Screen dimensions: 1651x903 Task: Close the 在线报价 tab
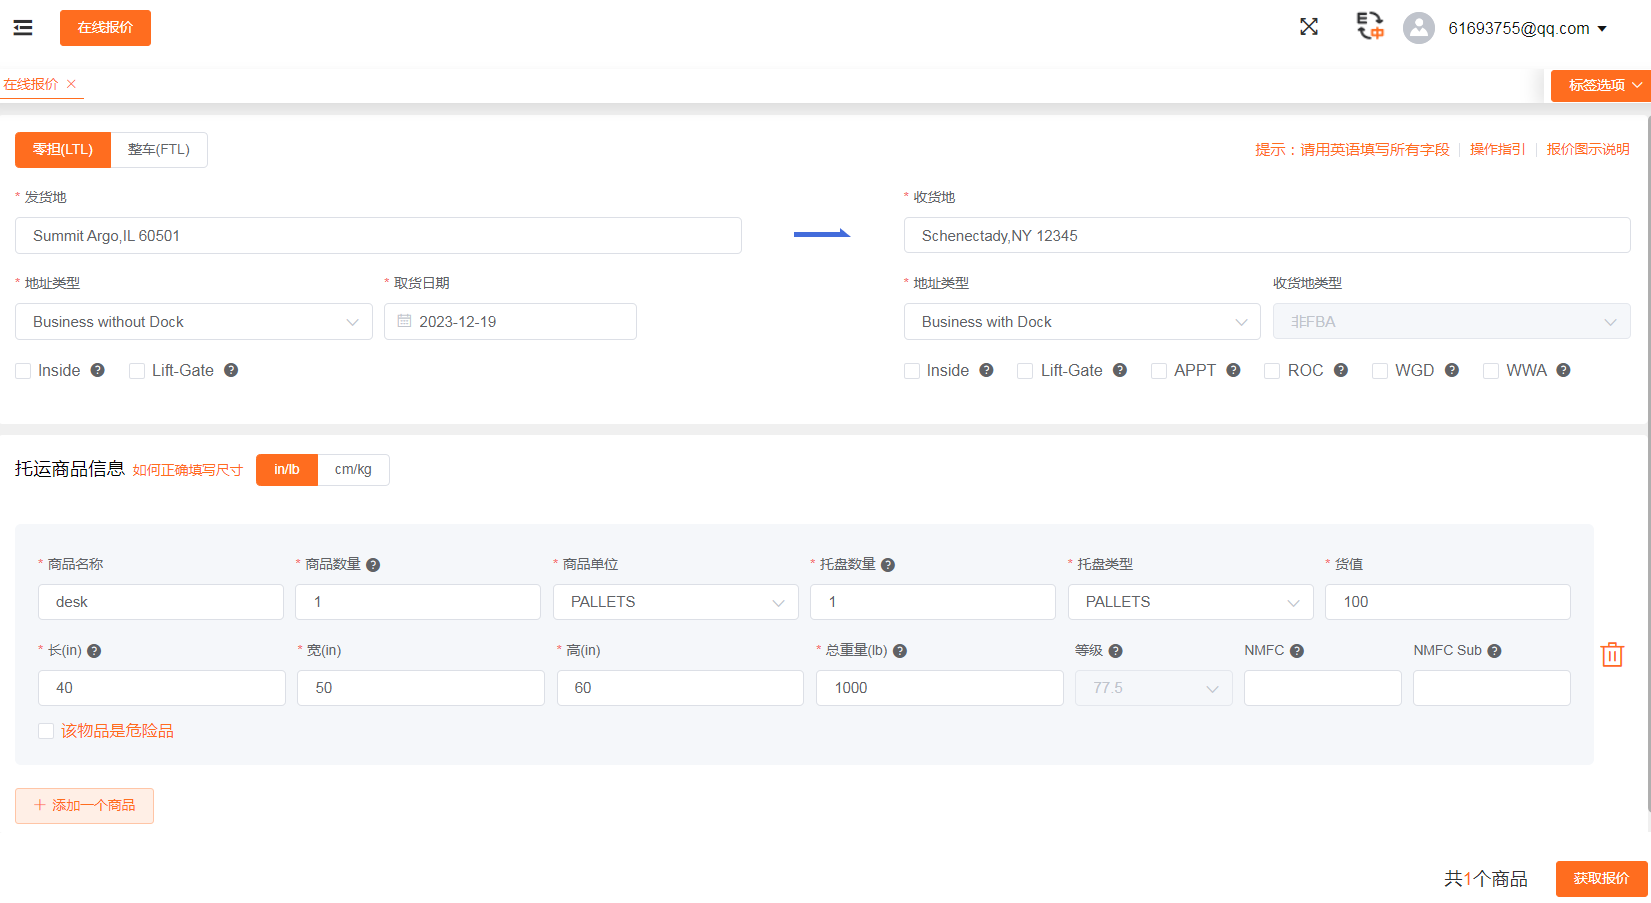(x=71, y=84)
